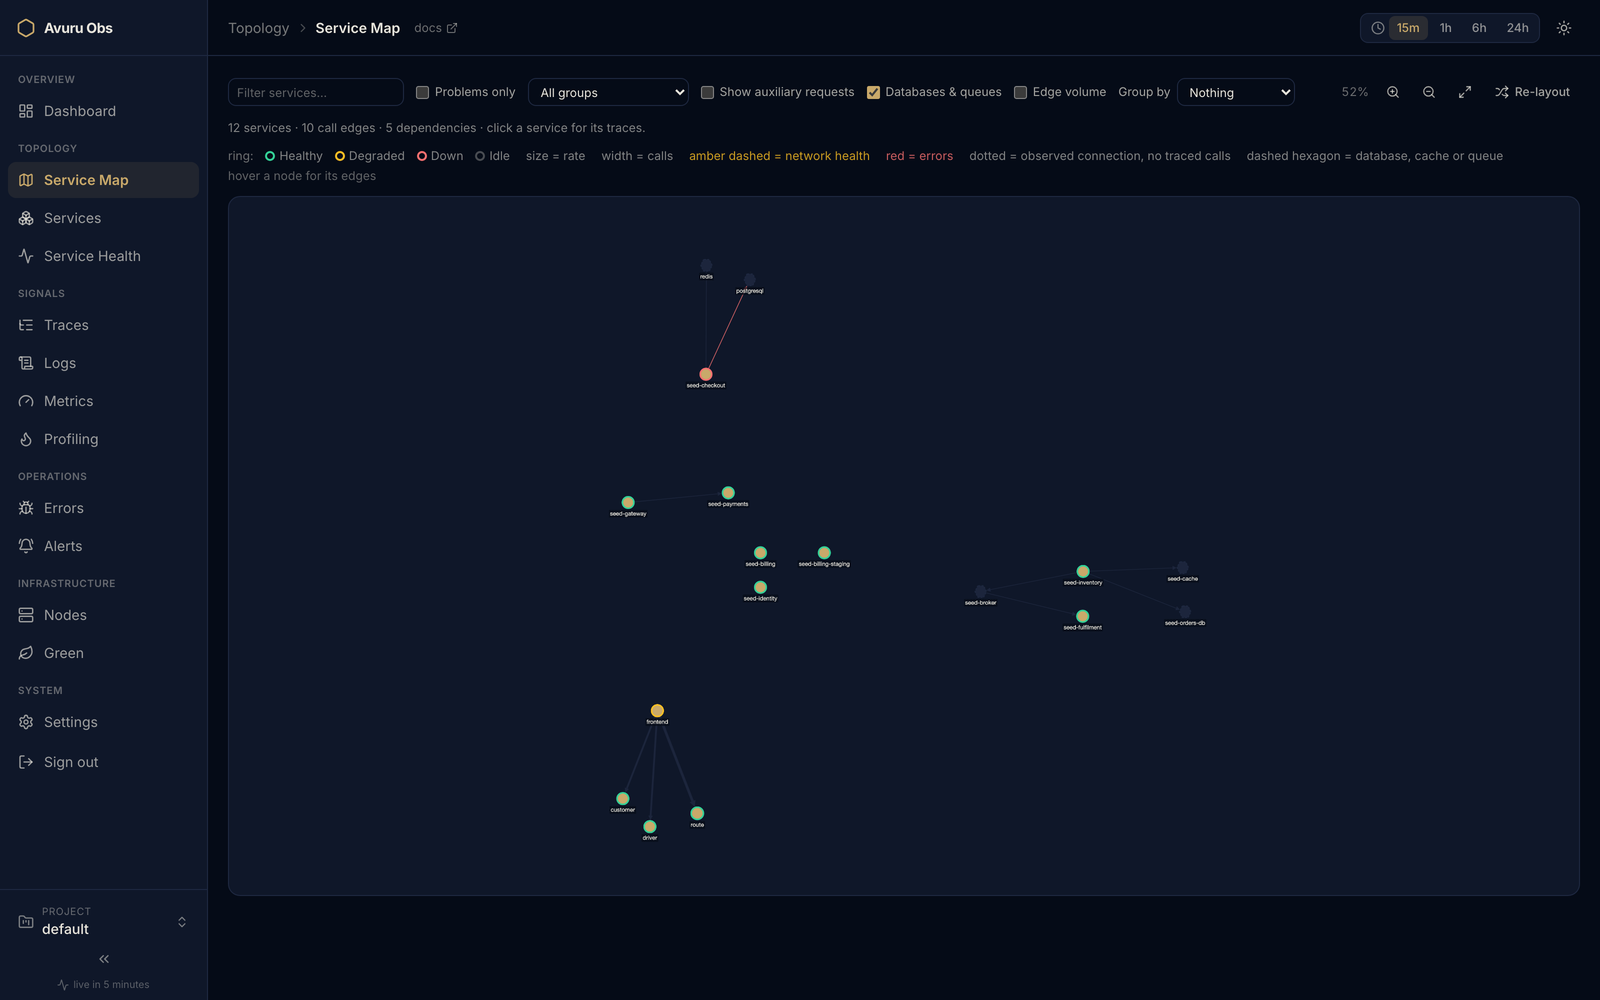1600x1000 pixels.
Task: Toggle the light/dark theme sun icon
Action: (1564, 28)
